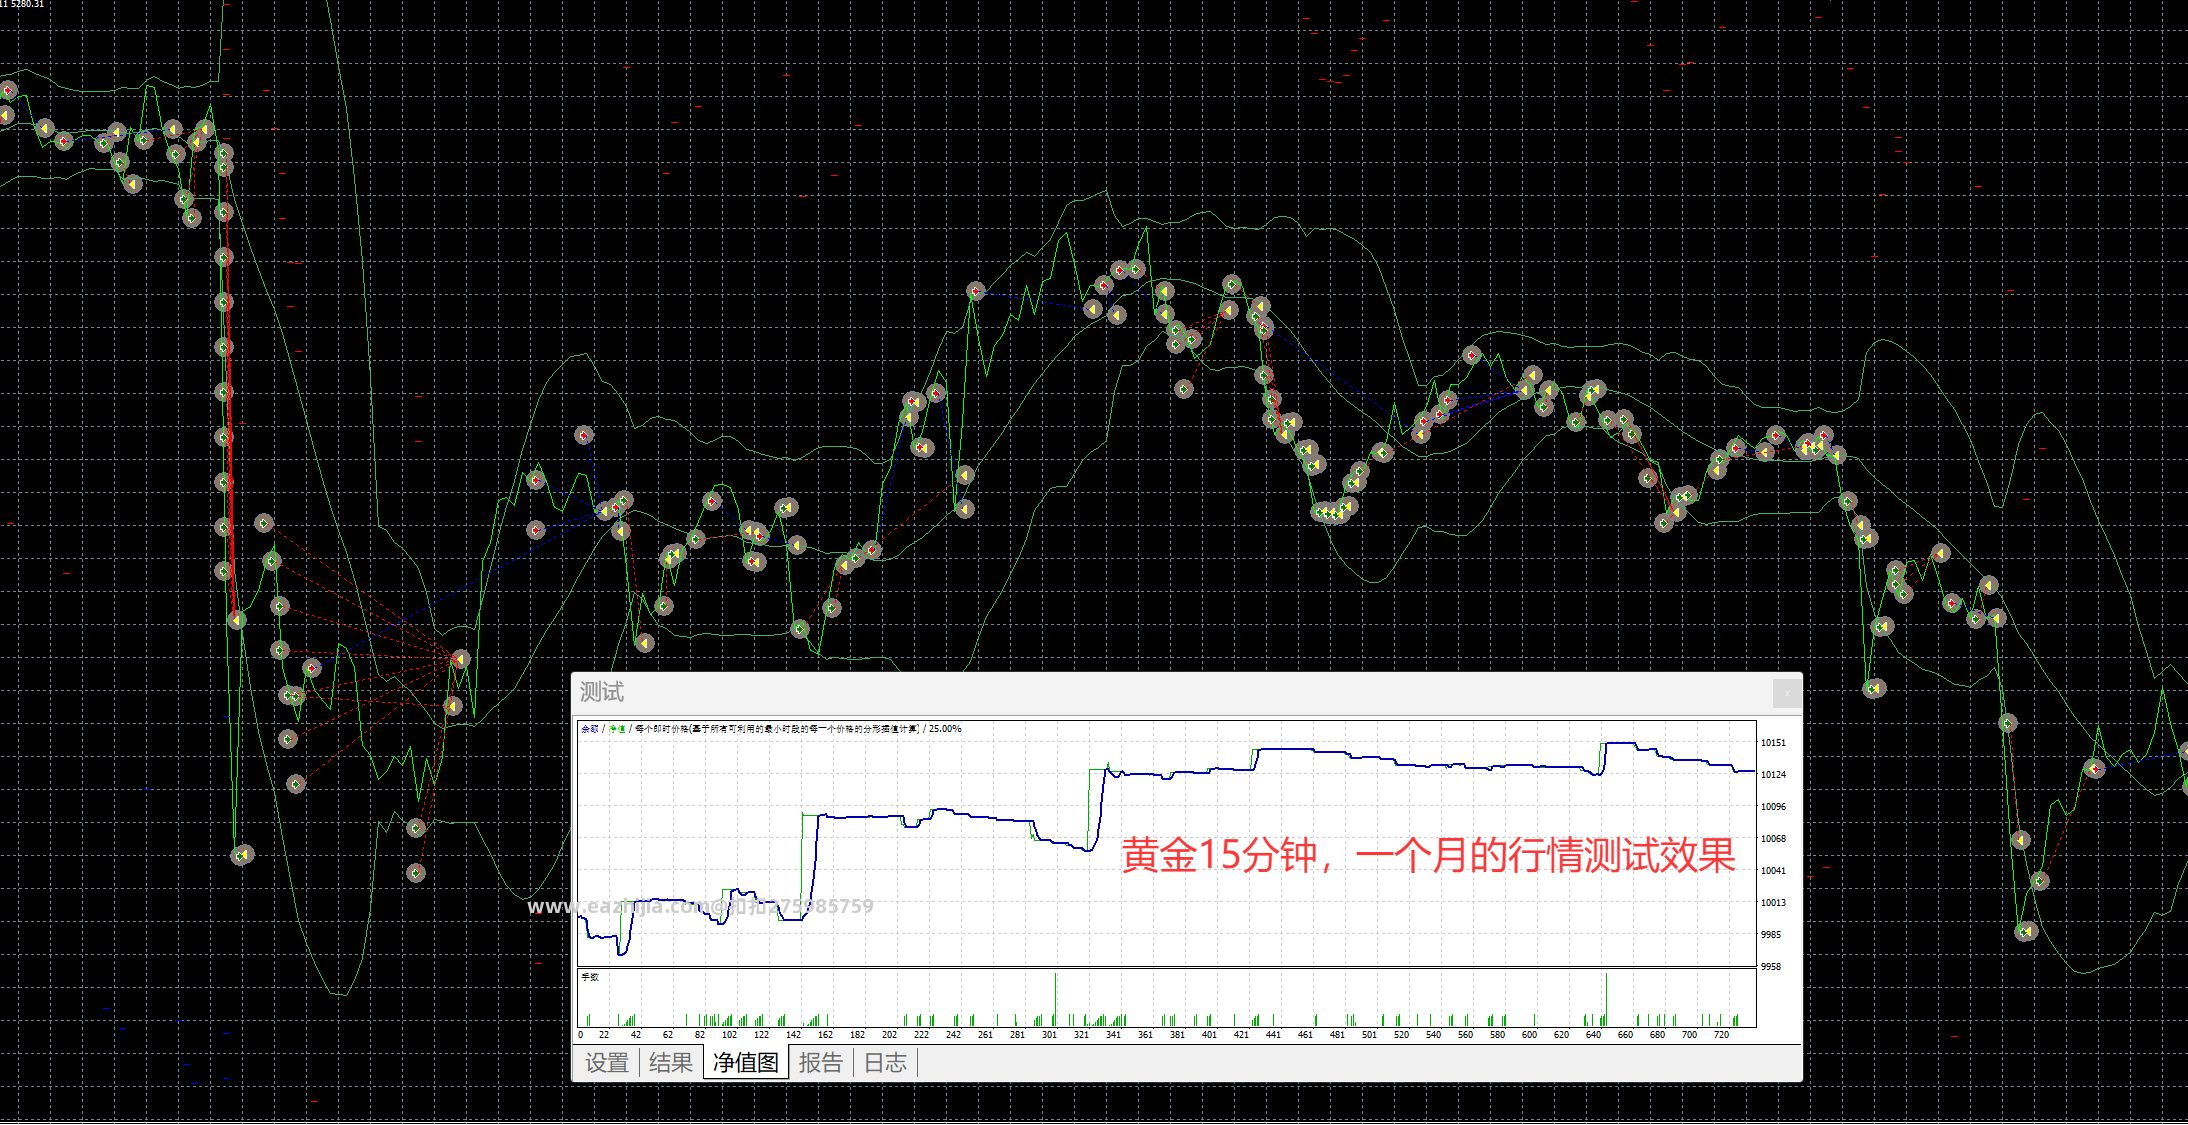Screen dimensions: 2188x1125
Task: Click the 净值 legend label
Action: pos(617,729)
